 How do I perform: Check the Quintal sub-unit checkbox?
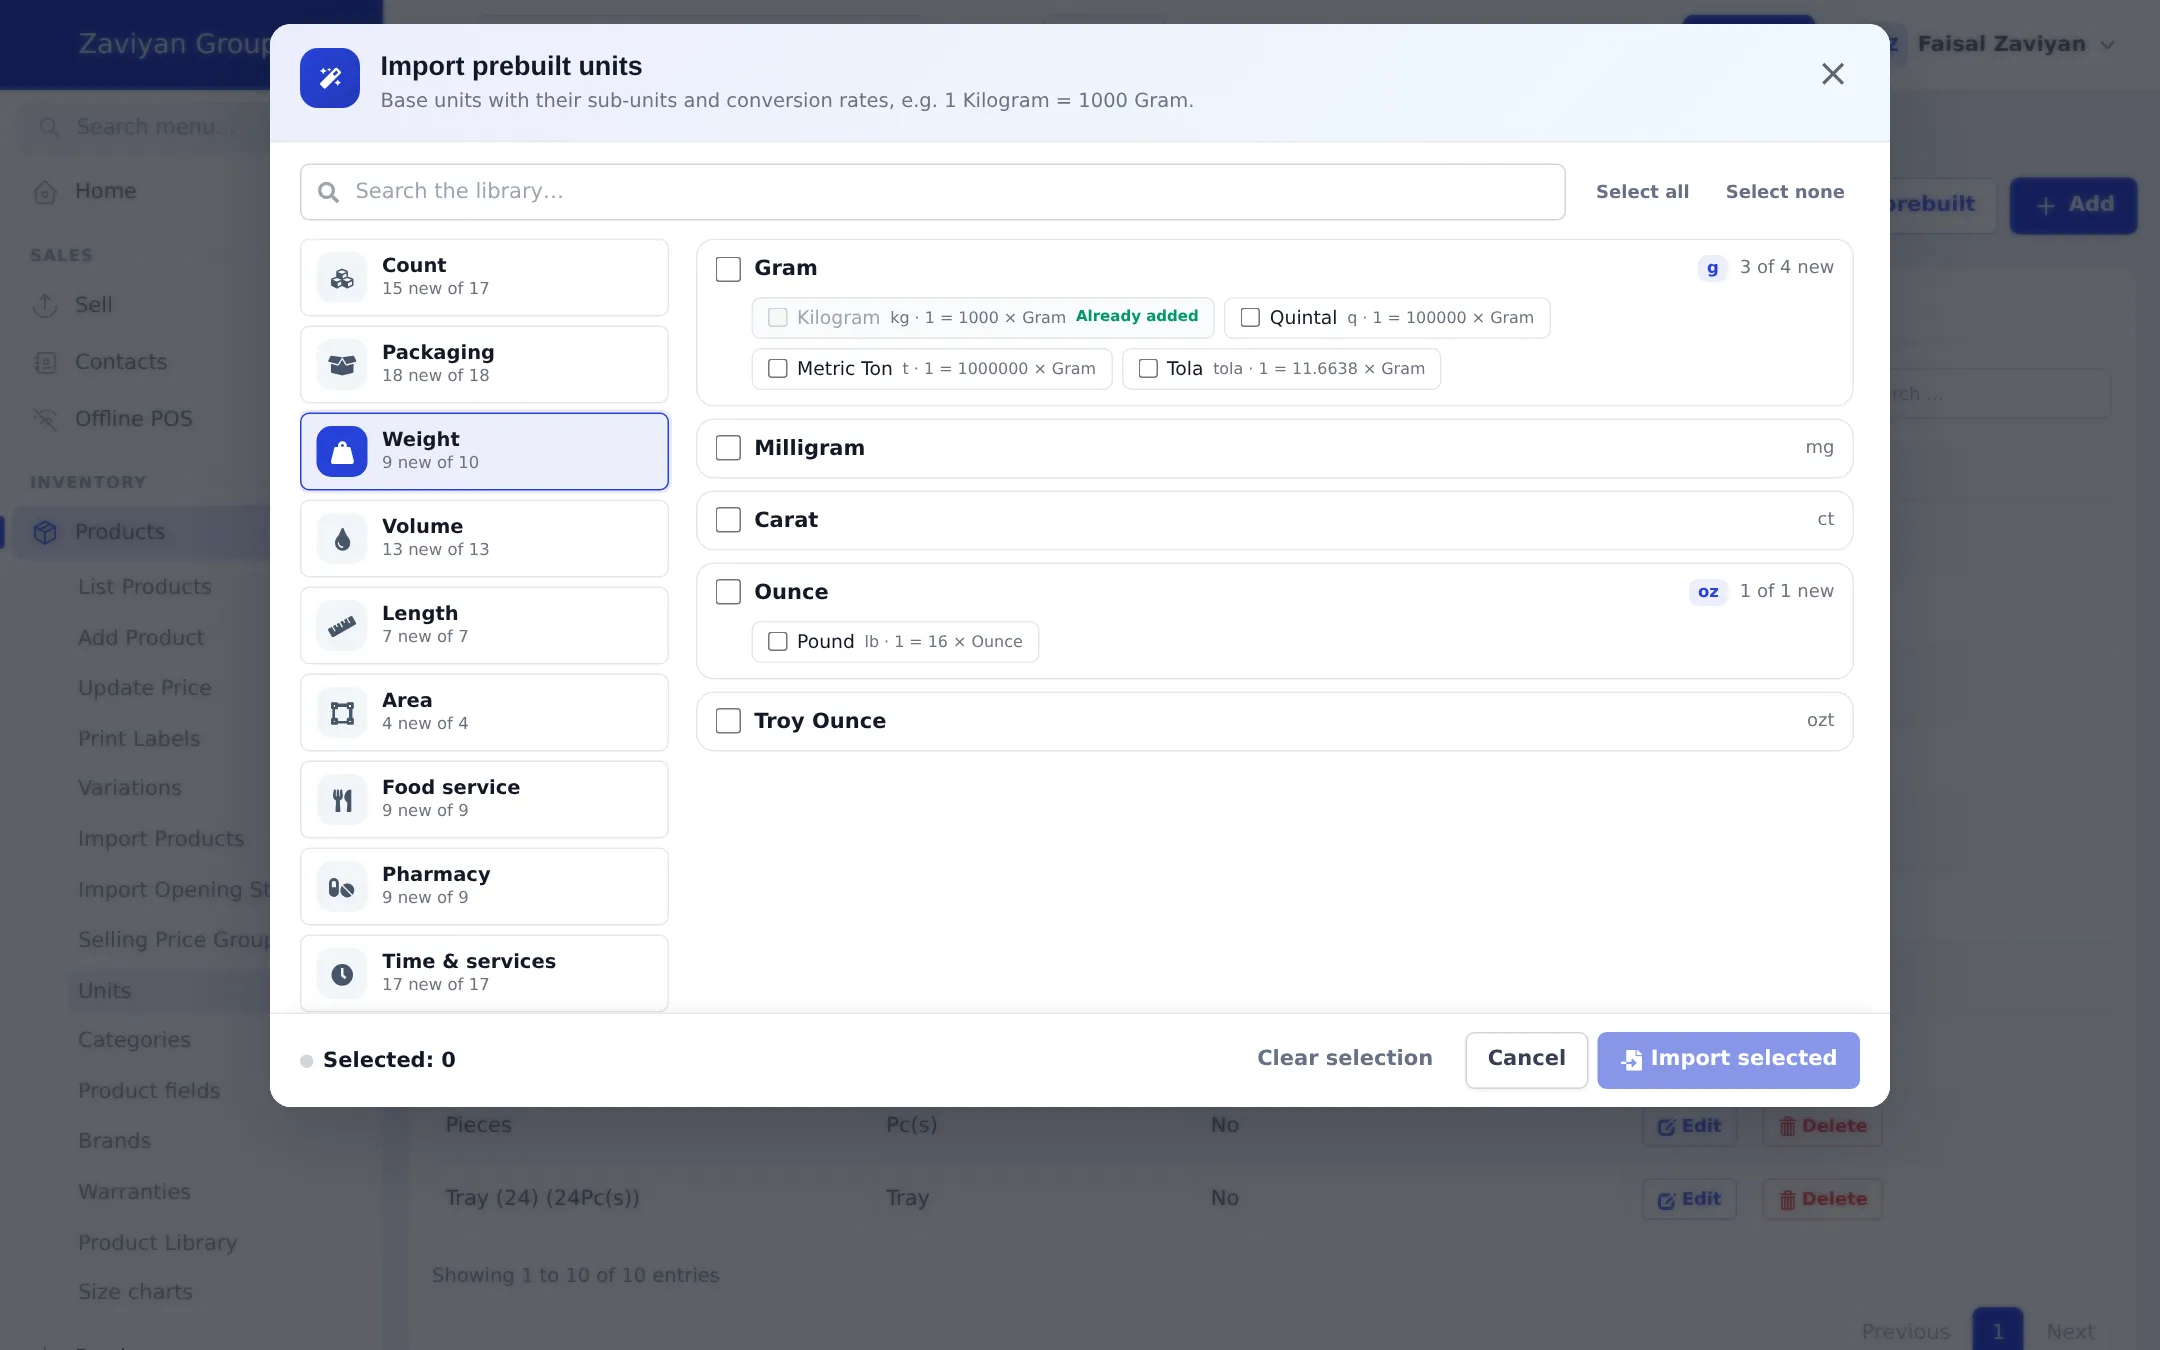point(1250,318)
